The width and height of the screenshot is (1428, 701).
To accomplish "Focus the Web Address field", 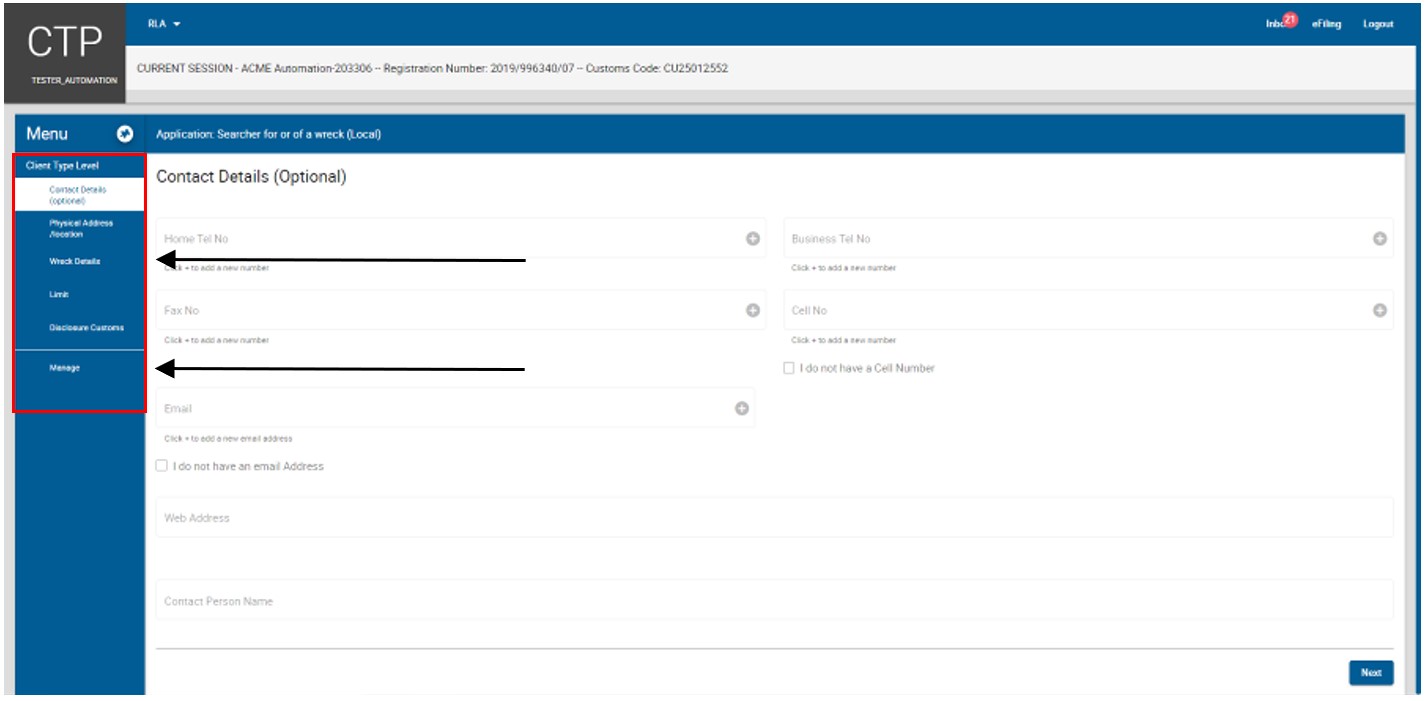I will pos(774,517).
